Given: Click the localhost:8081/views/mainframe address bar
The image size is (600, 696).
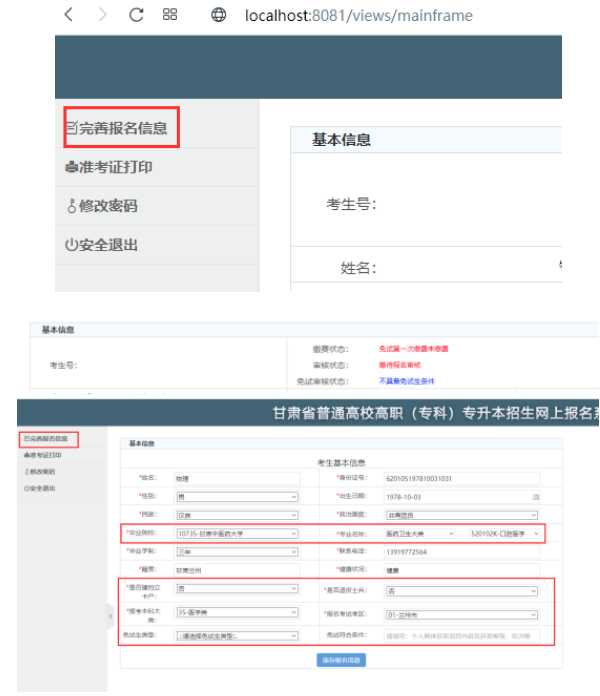Looking at the screenshot, I should point(359,16).
